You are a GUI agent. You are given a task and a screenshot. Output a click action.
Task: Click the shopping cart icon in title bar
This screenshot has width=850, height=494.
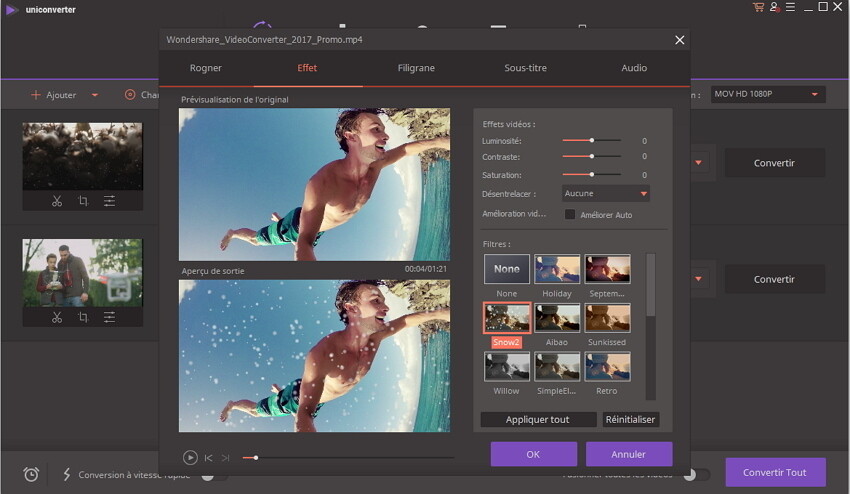tap(759, 8)
